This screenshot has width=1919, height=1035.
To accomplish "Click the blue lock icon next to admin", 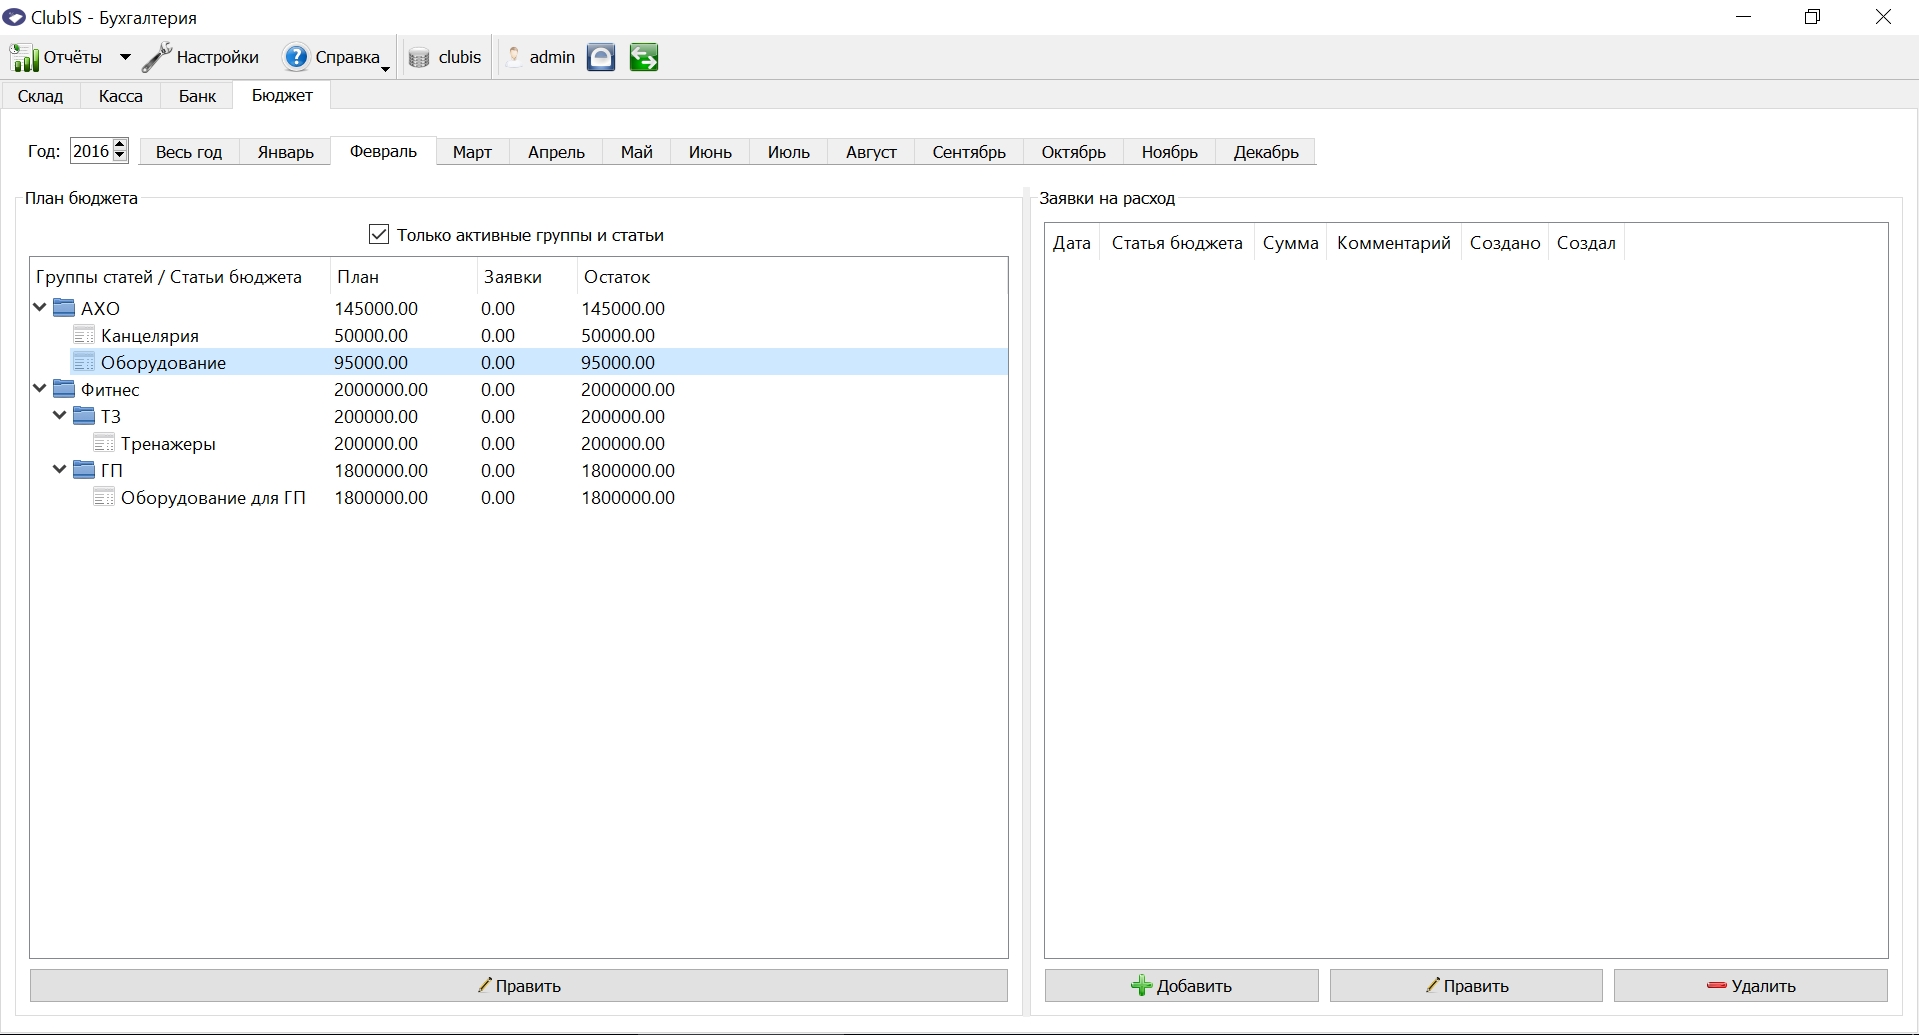I will click(x=601, y=58).
